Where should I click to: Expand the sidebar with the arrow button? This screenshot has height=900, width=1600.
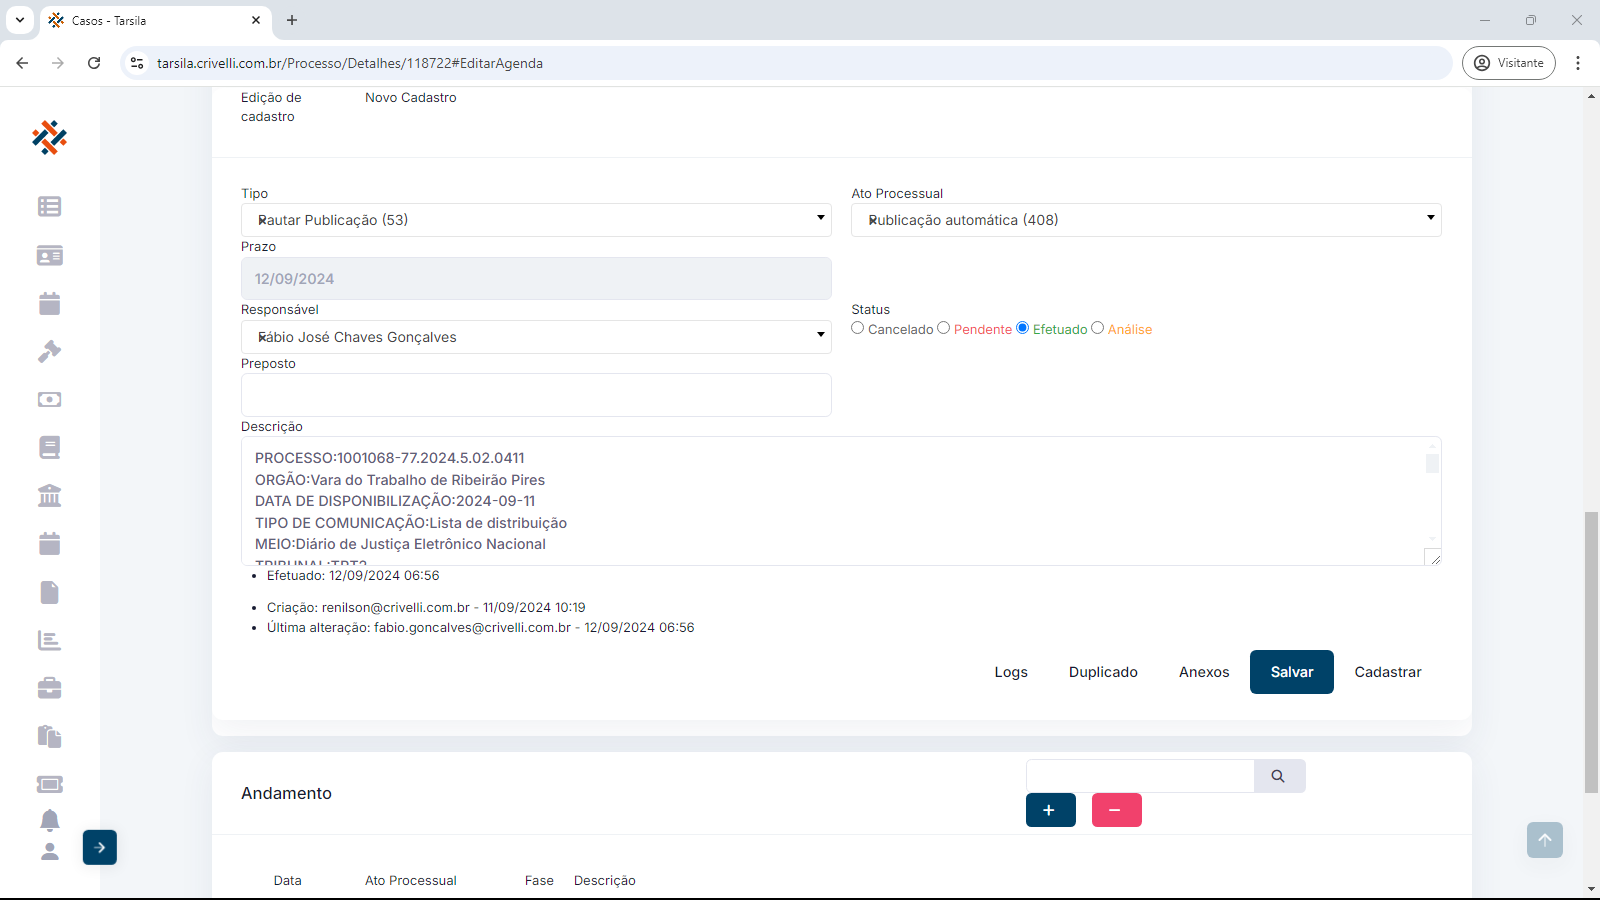(x=100, y=847)
